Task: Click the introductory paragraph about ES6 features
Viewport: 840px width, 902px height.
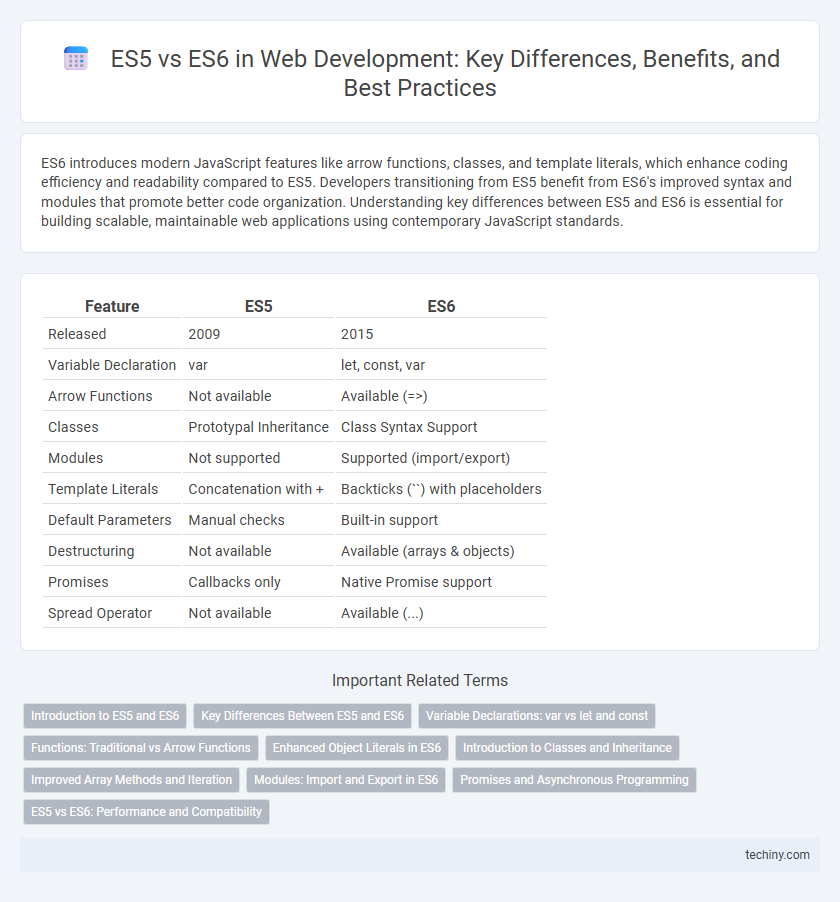Action: [417, 192]
